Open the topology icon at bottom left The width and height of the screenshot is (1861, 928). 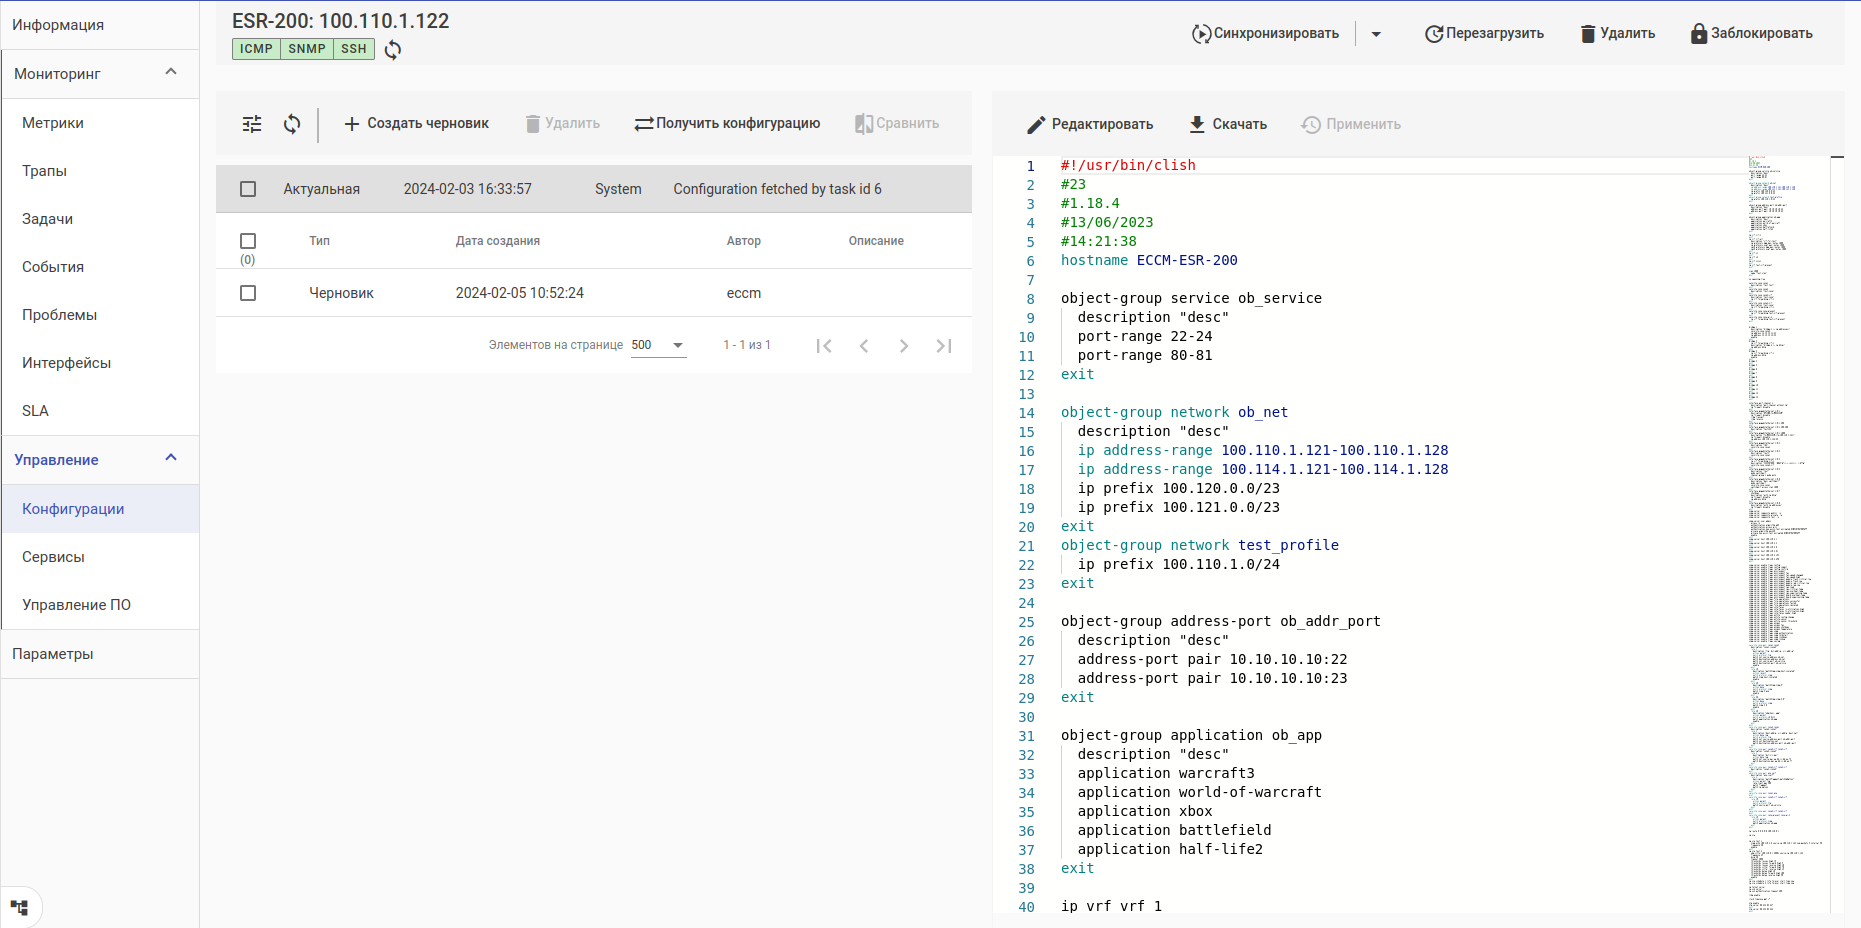19,908
